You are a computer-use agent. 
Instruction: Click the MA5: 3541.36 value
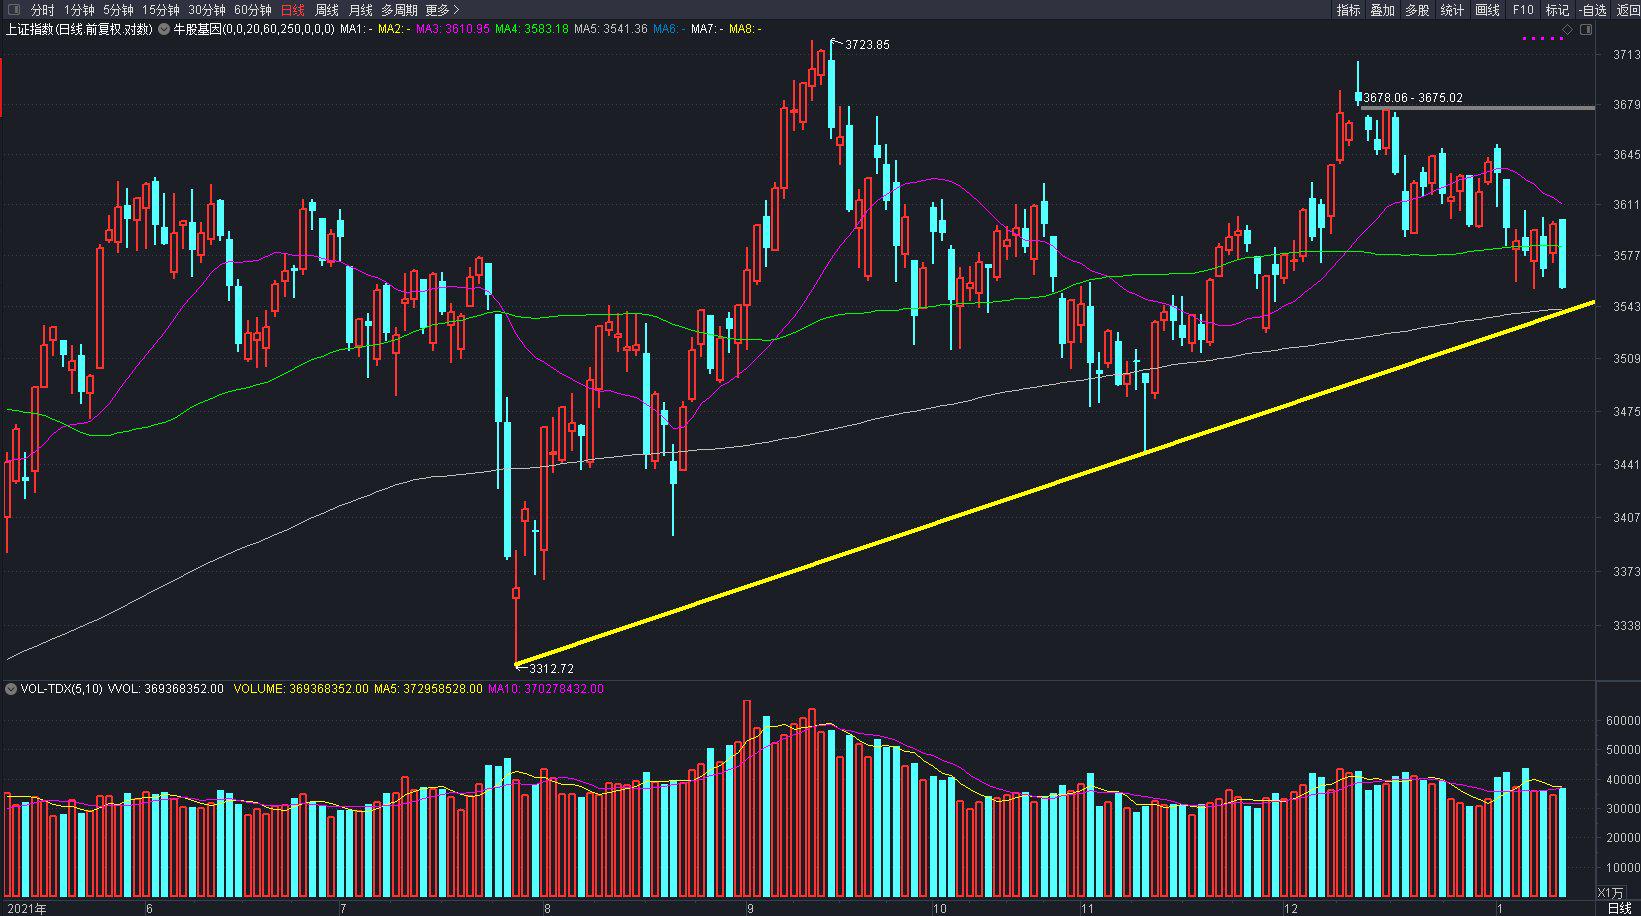[x=610, y=29]
